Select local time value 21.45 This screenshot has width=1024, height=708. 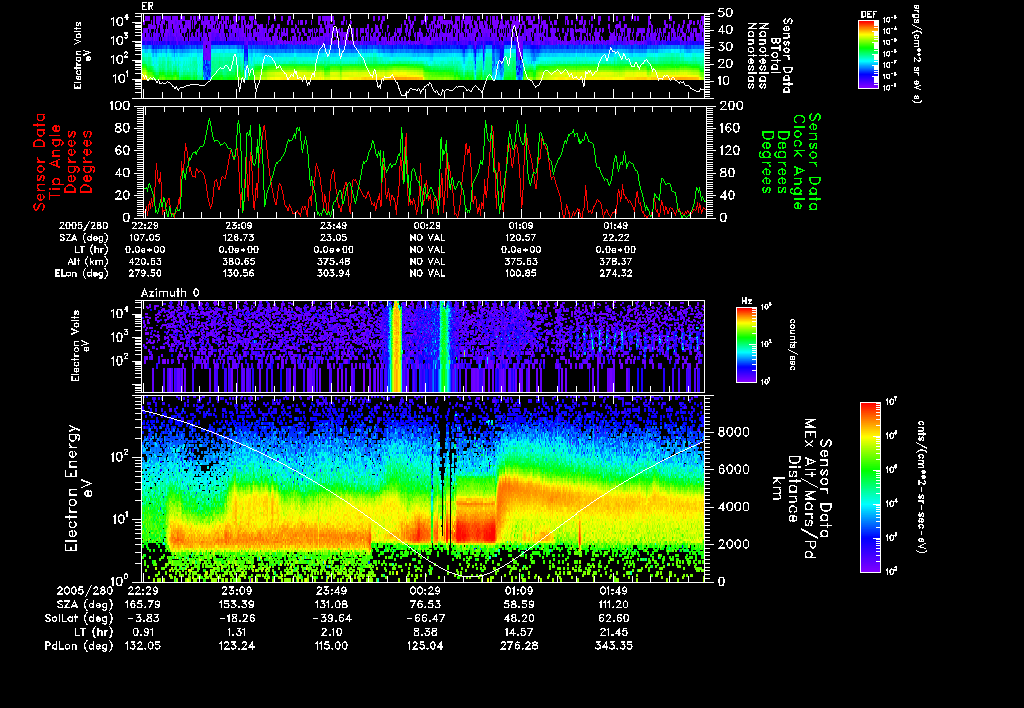(x=613, y=632)
